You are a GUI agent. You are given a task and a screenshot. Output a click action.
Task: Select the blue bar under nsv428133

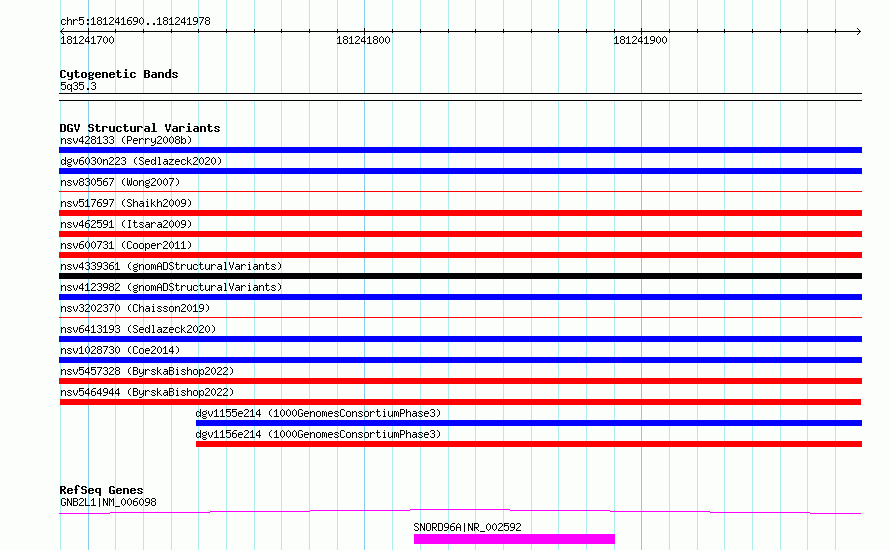[460, 150]
